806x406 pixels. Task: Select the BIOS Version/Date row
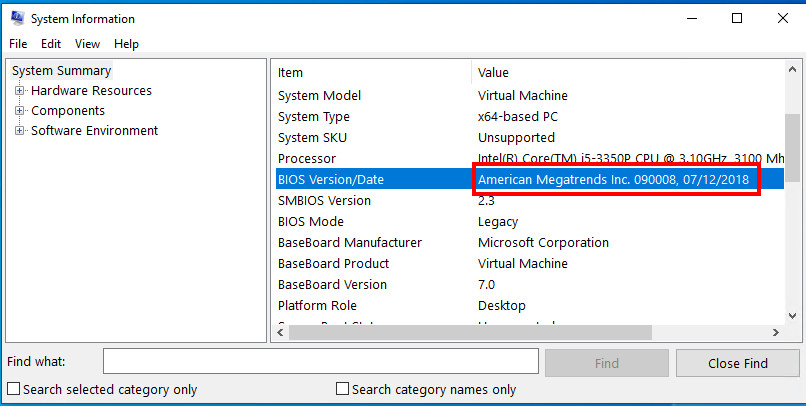[x=331, y=179]
